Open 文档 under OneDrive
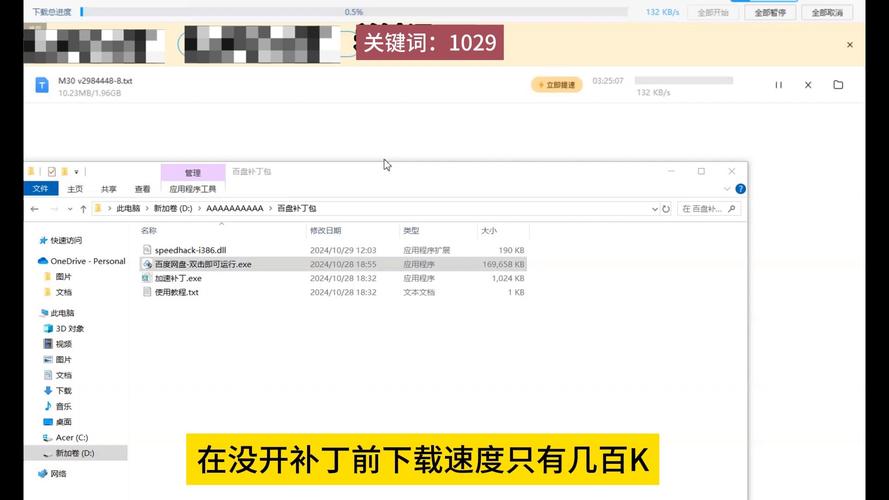The image size is (889, 500). pyautogui.click(x=64, y=293)
